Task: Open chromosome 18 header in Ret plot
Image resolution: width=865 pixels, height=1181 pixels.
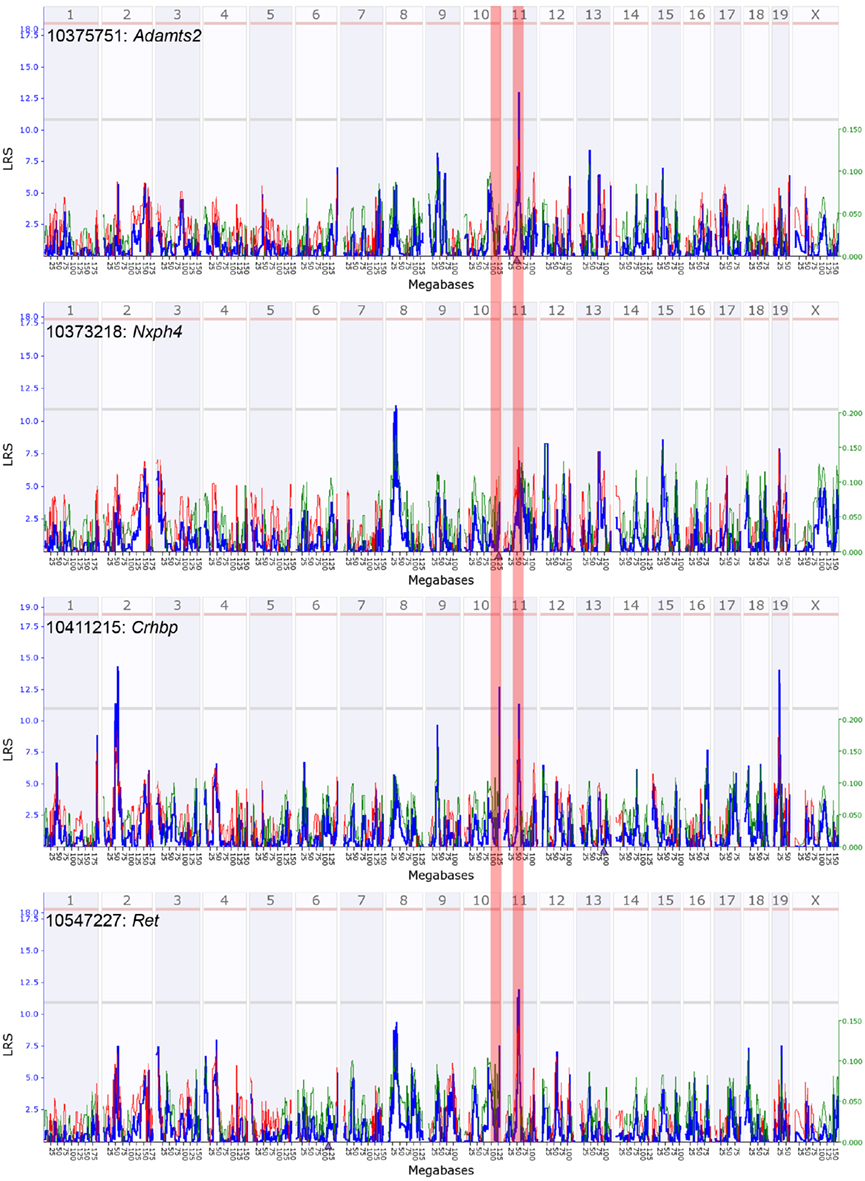Action: (756, 900)
